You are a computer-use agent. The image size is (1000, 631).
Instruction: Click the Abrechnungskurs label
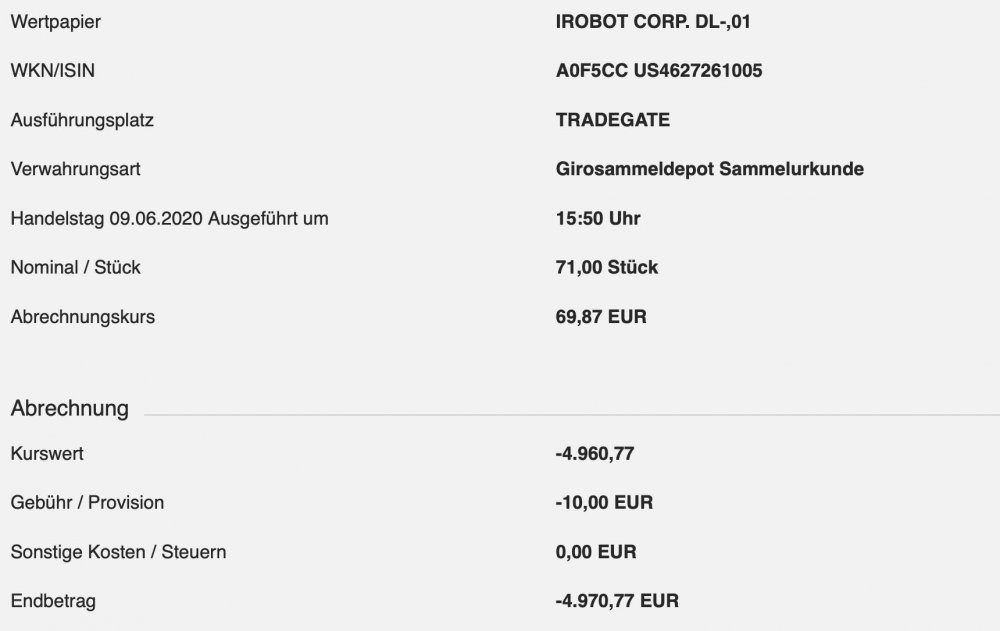point(83,317)
